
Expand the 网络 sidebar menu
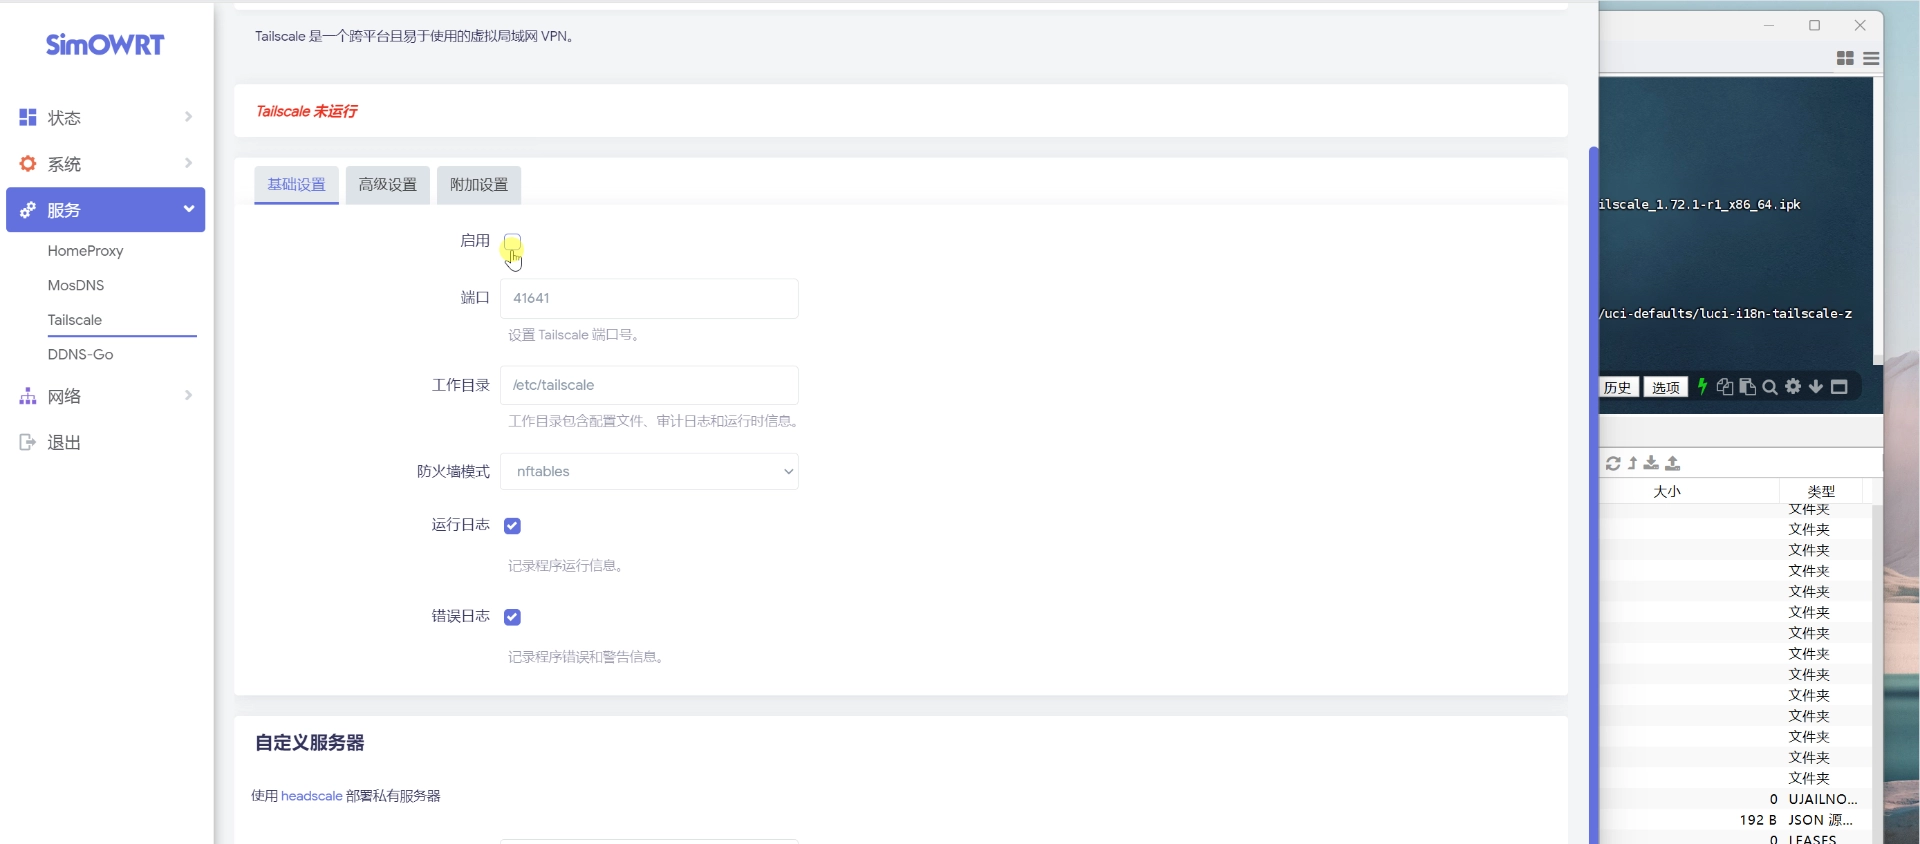pos(105,397)
